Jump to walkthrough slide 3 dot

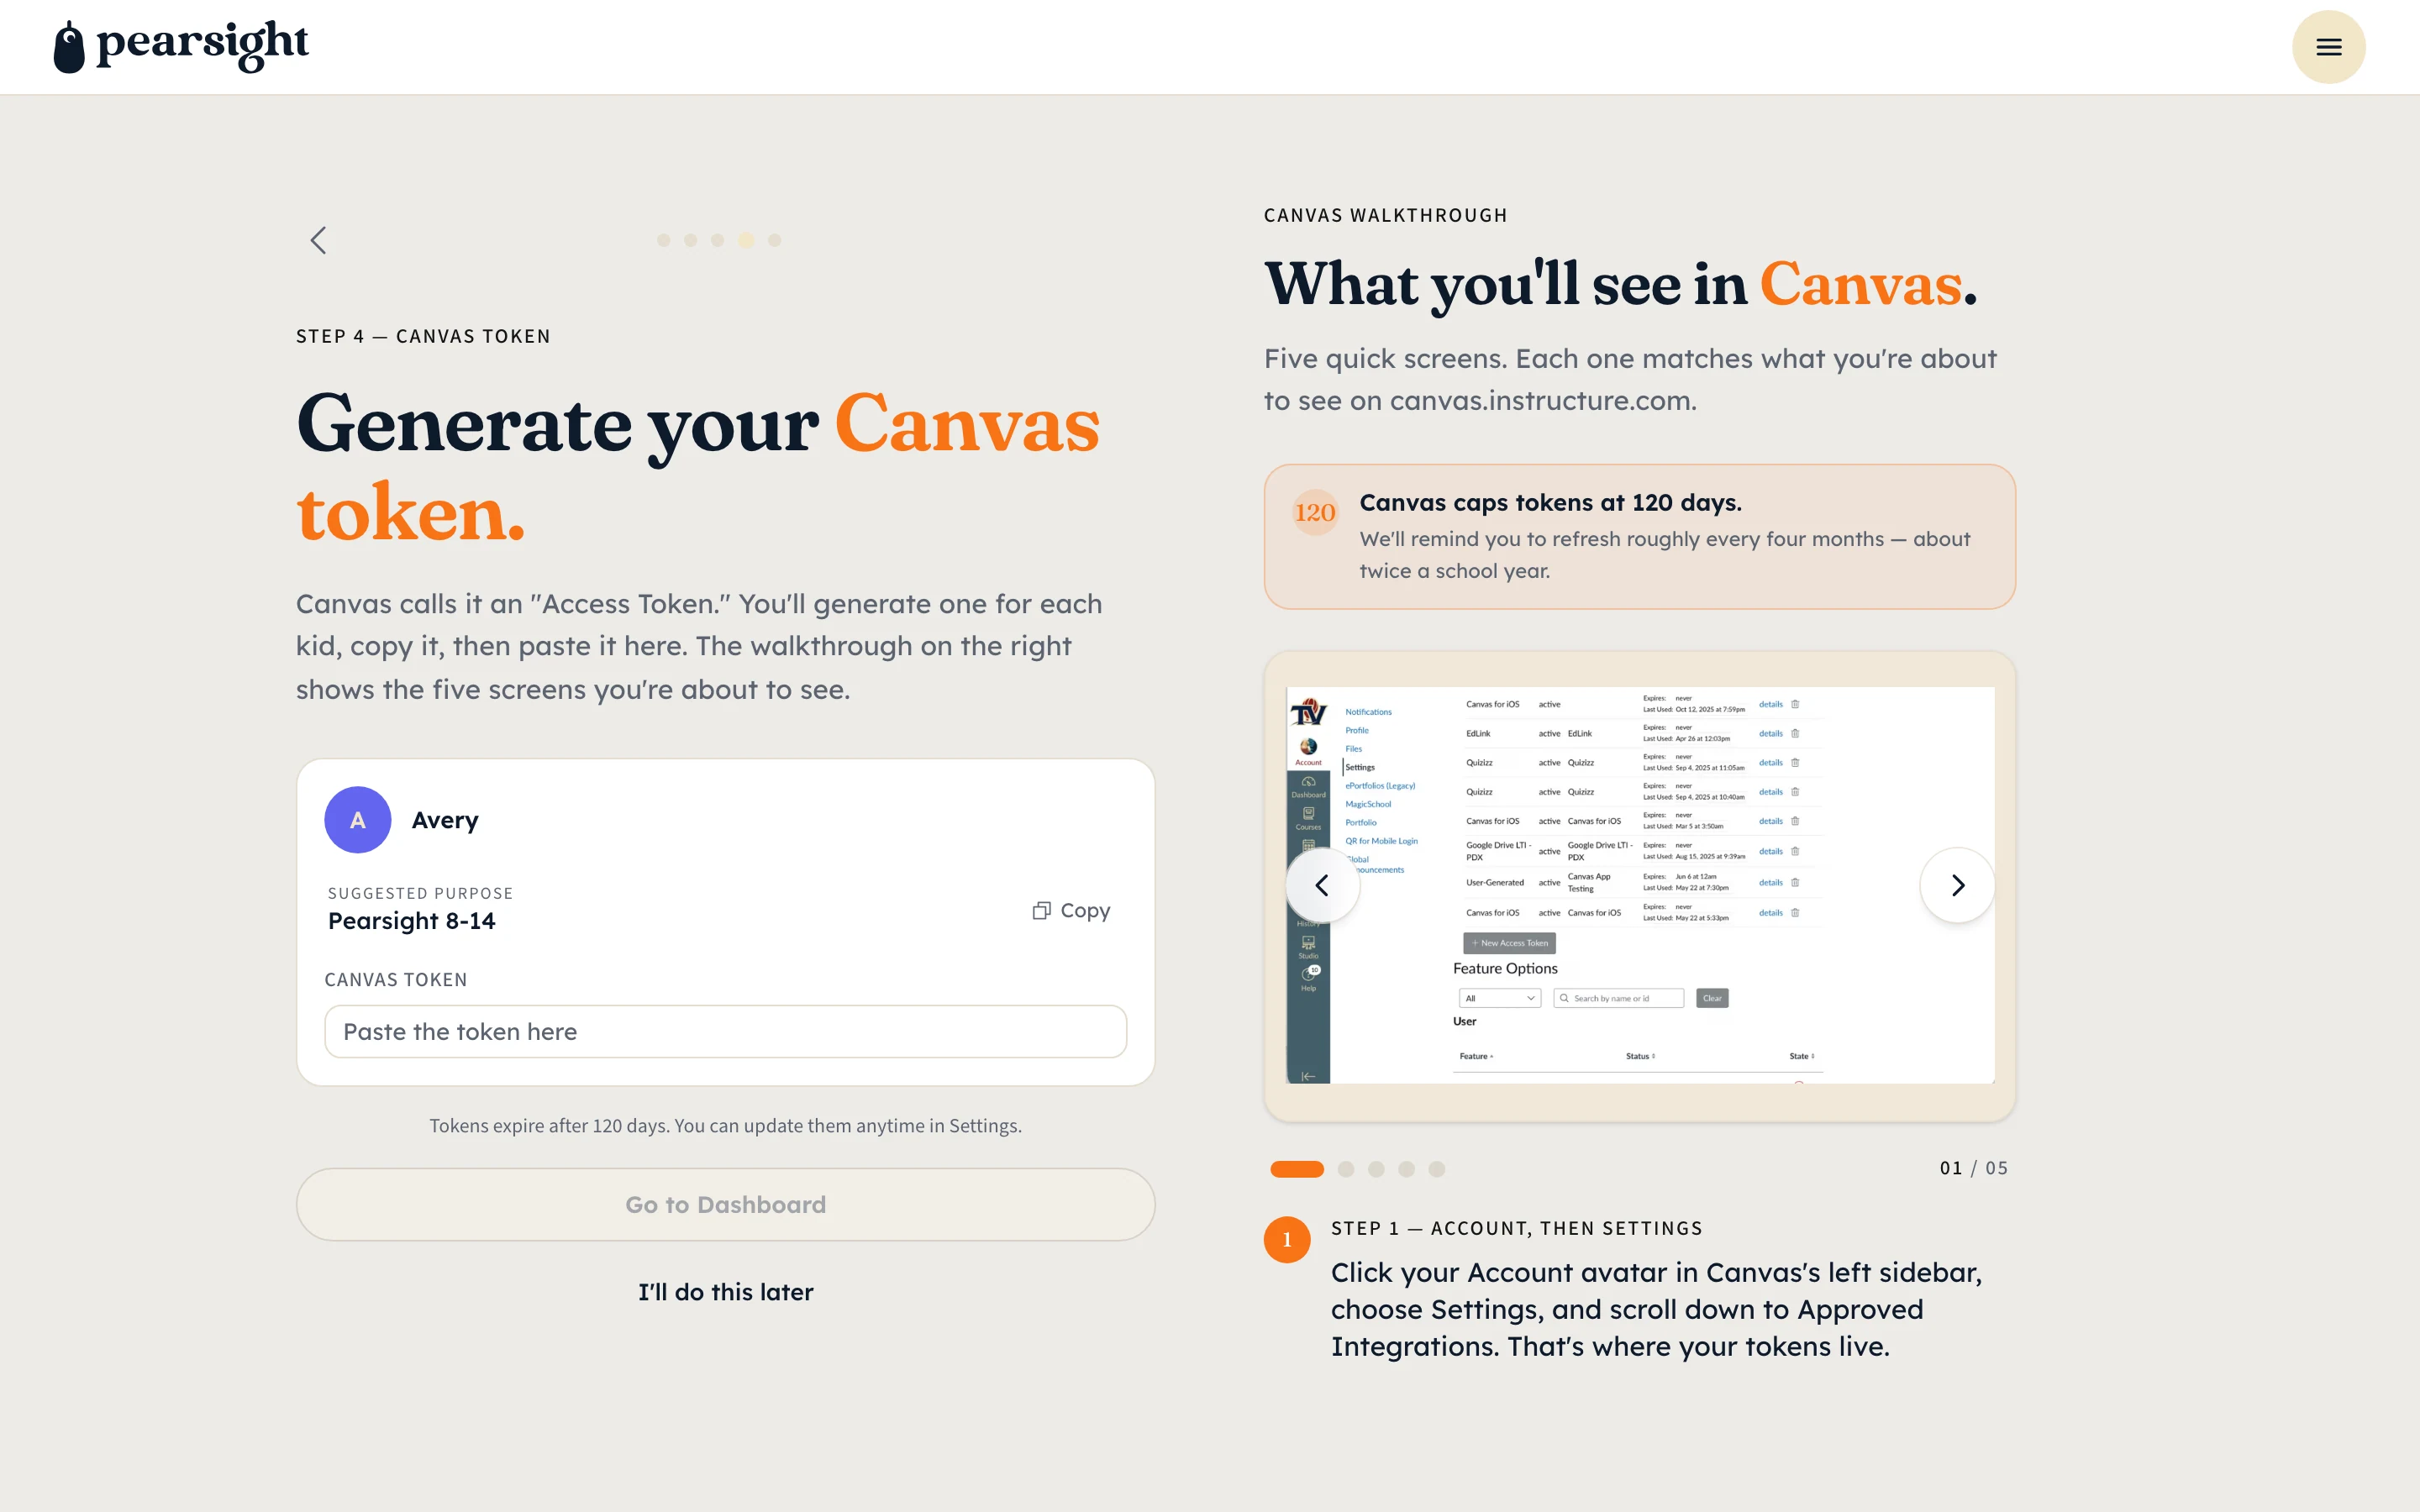tap(1376, 1169)
